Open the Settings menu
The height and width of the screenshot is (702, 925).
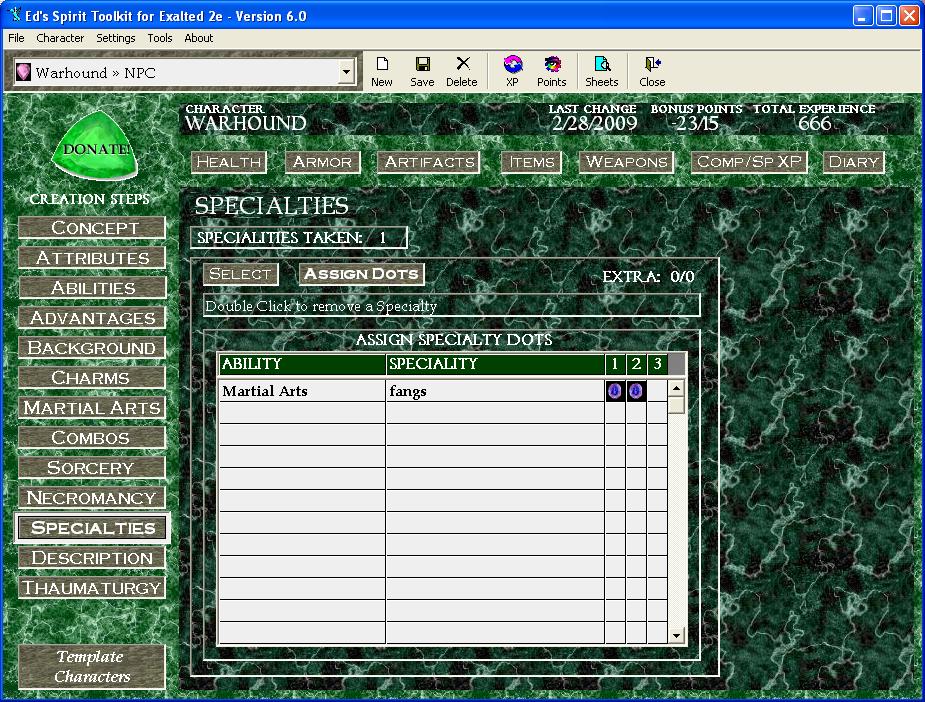(116, 38)
